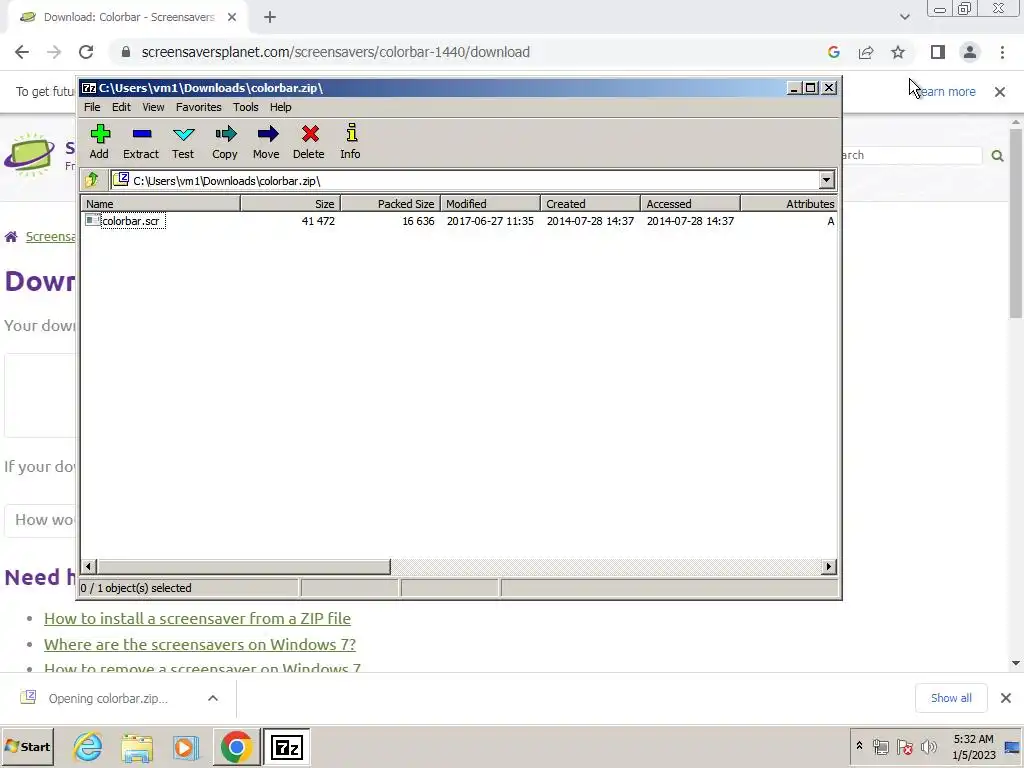
Task: Open the Chrome three-dot menu
Action: (1002, 52)
